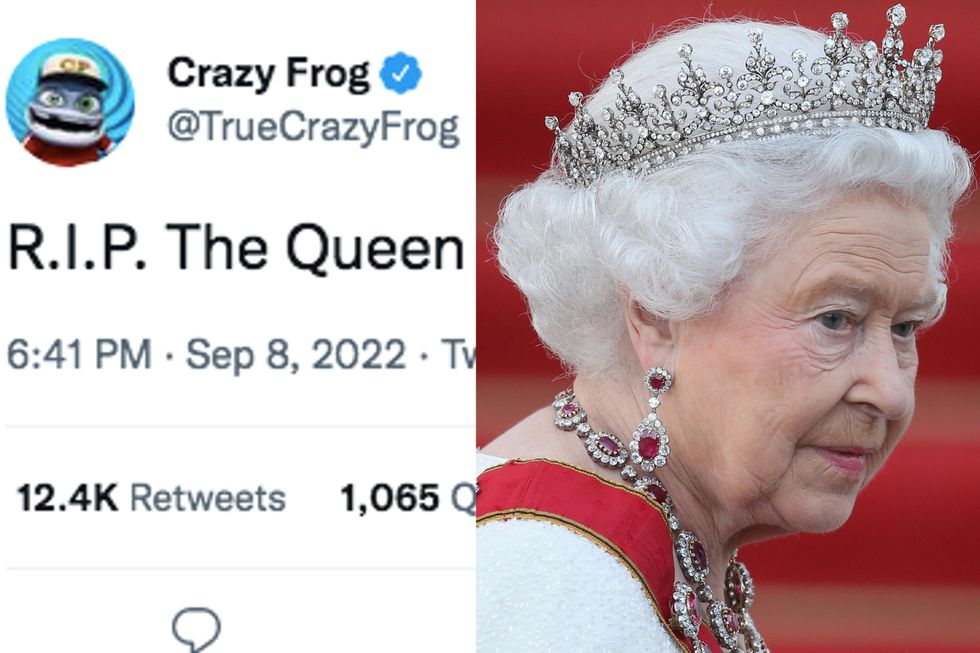The image size is (980, 653).
Task: Visit the @TrueCrazyFrog handle link
Action: click(x=313, y=128)
